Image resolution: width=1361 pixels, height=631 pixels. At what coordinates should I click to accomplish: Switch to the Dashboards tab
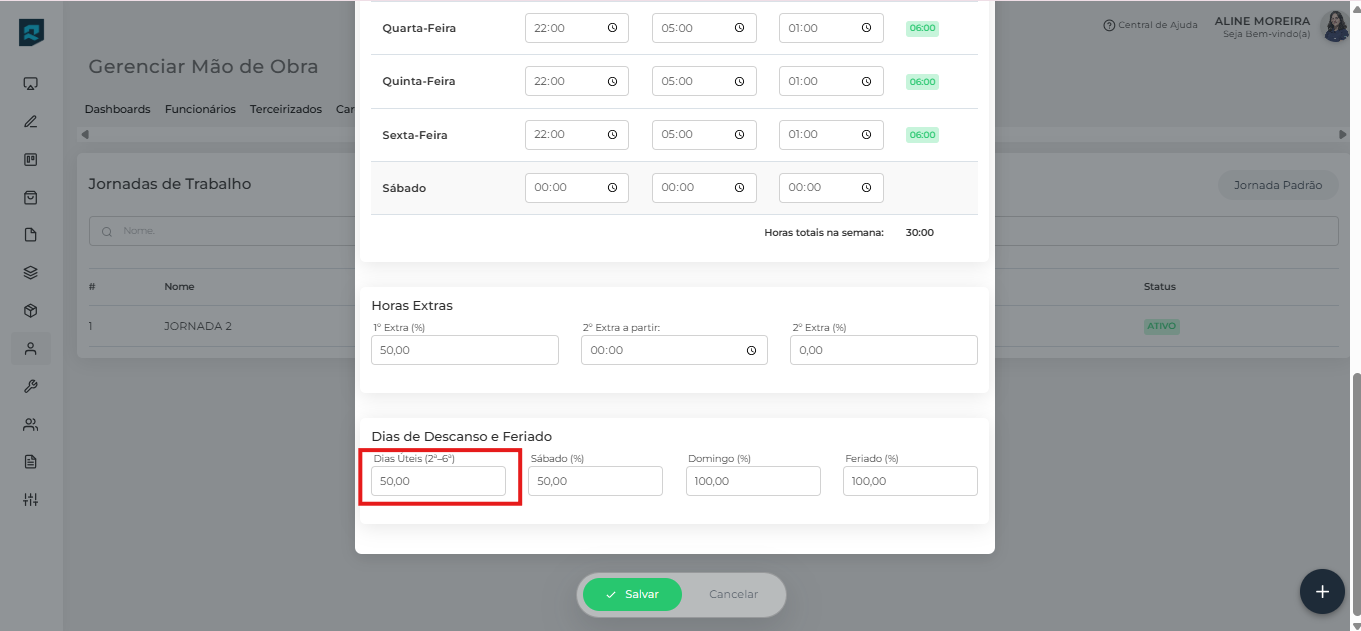click(x=117, y=109)
